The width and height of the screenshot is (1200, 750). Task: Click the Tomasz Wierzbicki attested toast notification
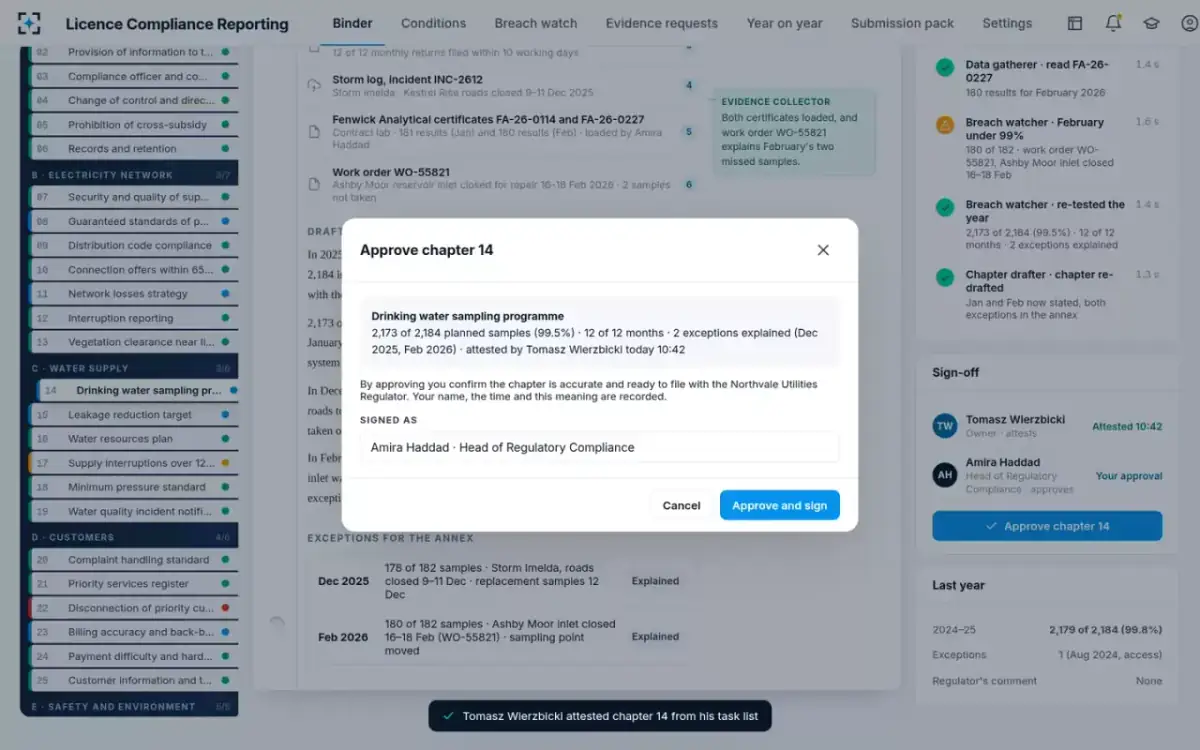coord(600,716)
